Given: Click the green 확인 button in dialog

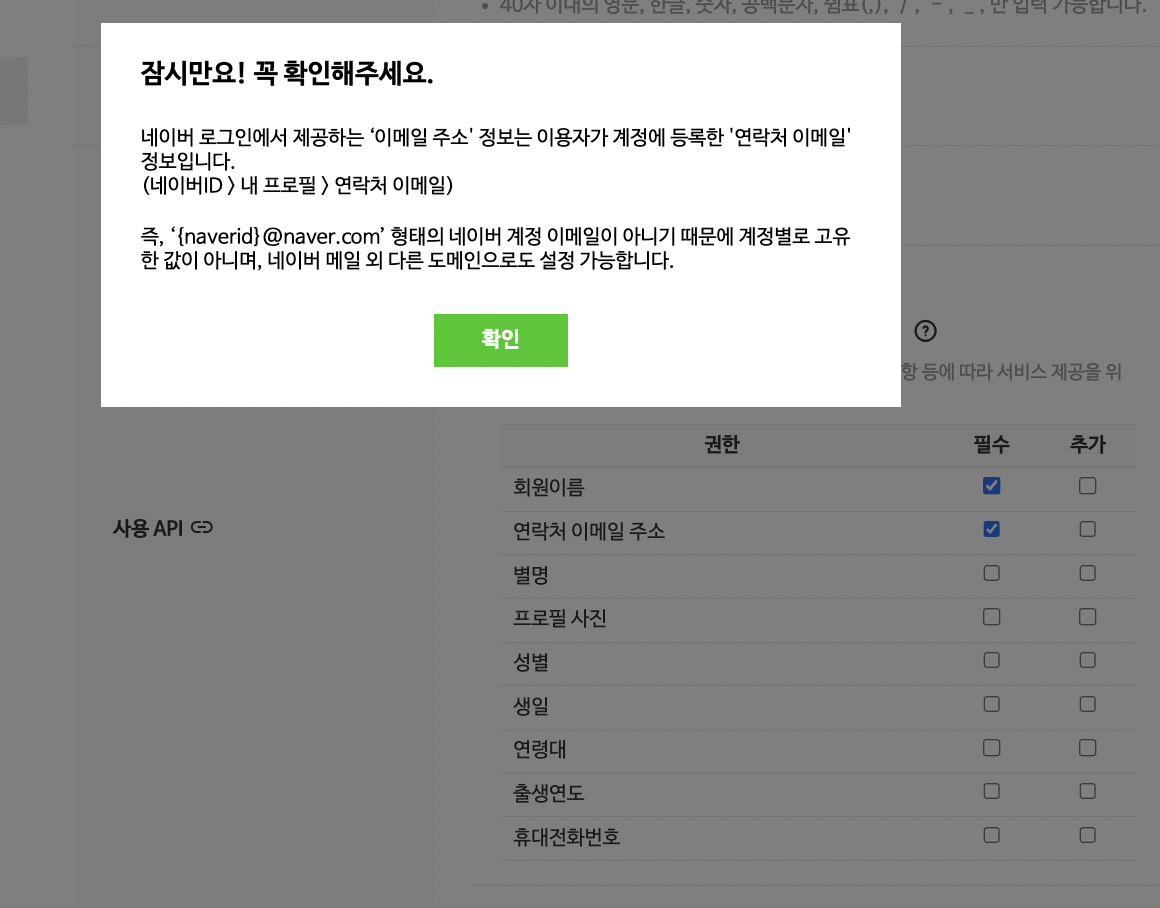Looking at the screenshot, I should tap(501, 340).
